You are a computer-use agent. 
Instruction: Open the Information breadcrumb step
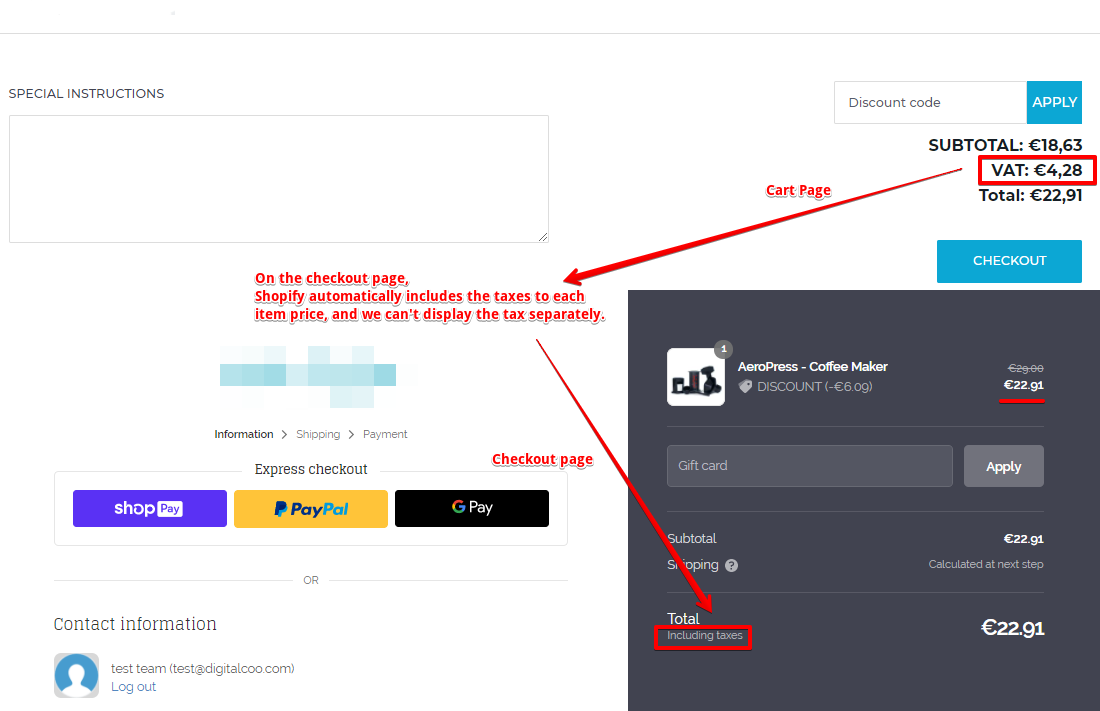coord(244,434)
